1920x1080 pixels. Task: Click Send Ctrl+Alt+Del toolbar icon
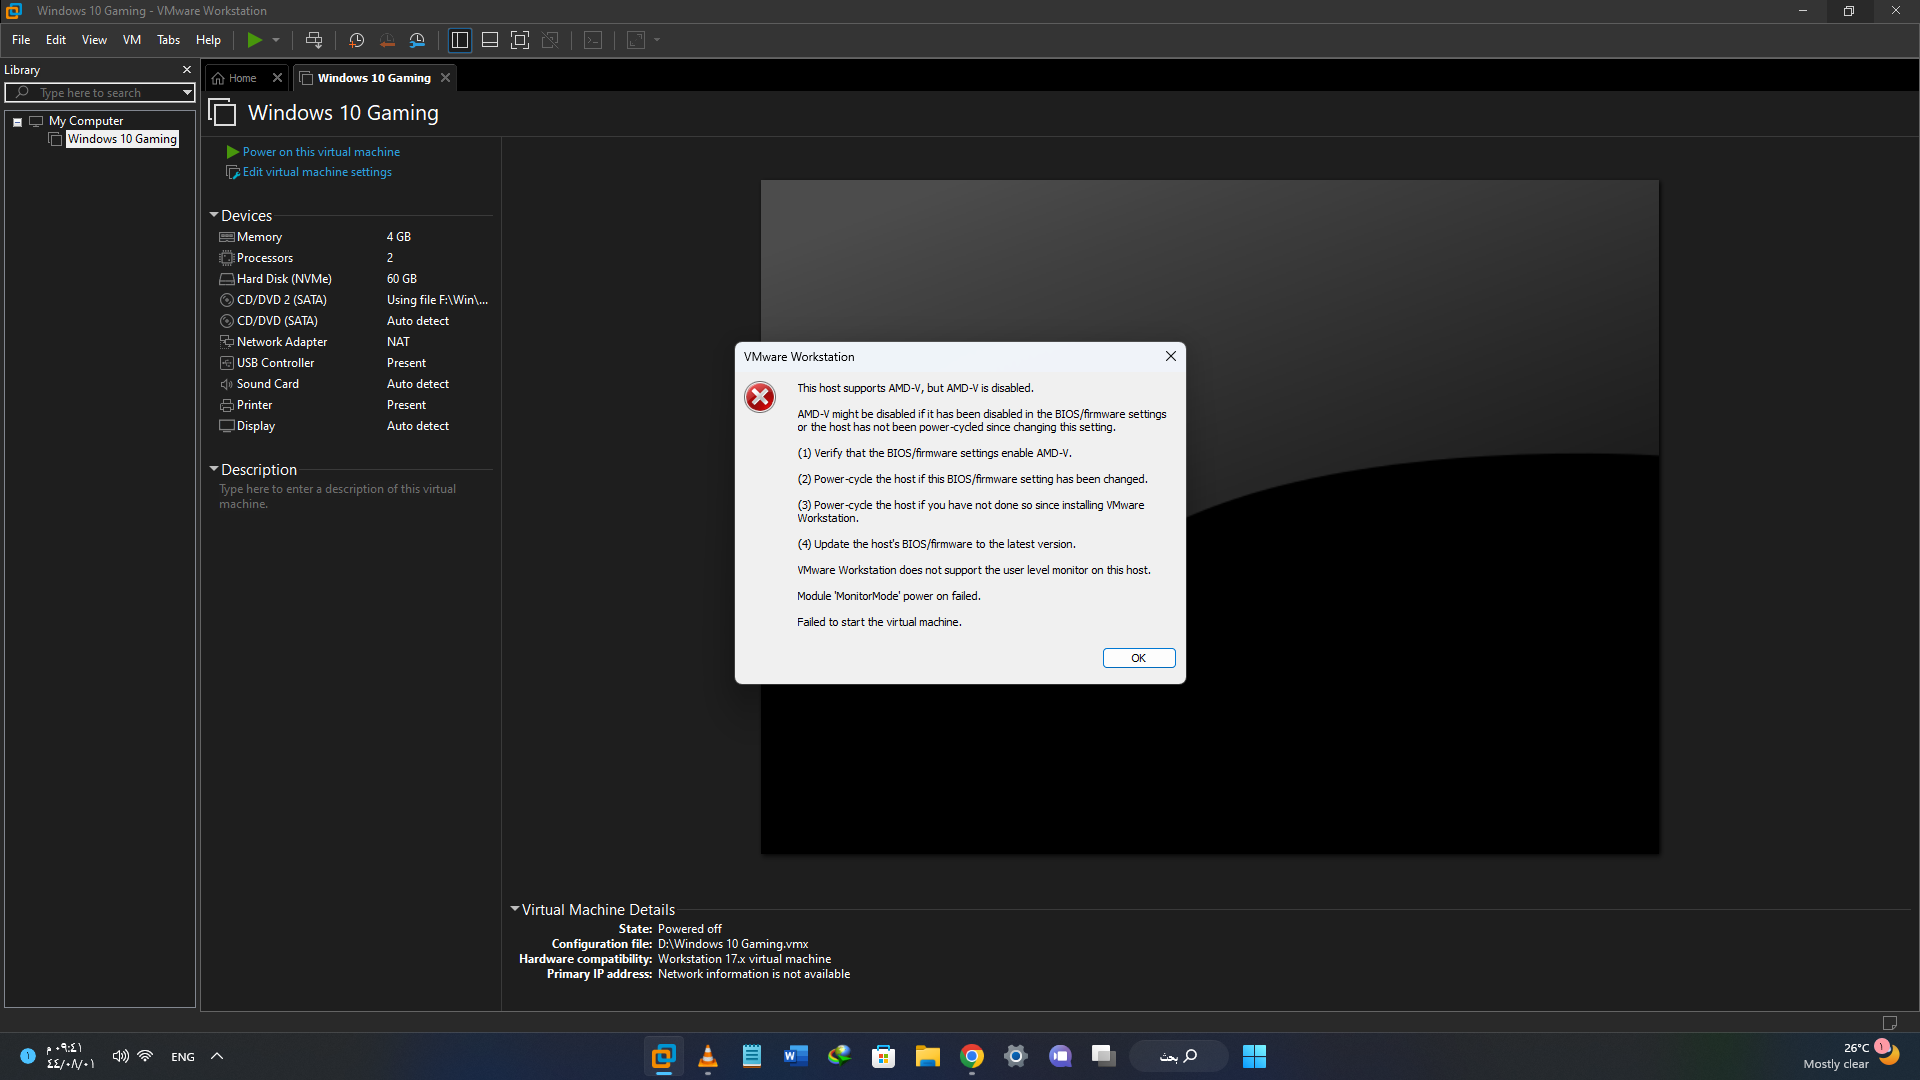(314, 40)
